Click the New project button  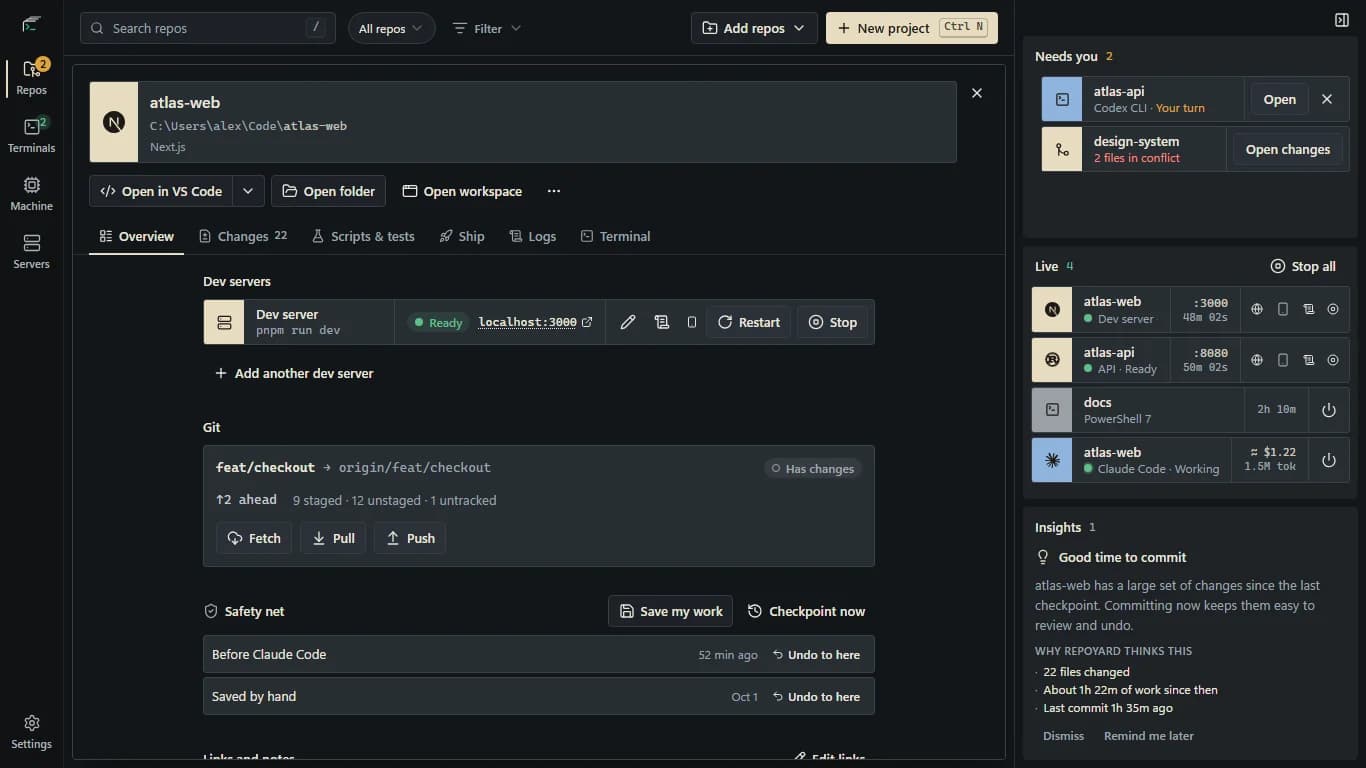(x=912, y=28)
